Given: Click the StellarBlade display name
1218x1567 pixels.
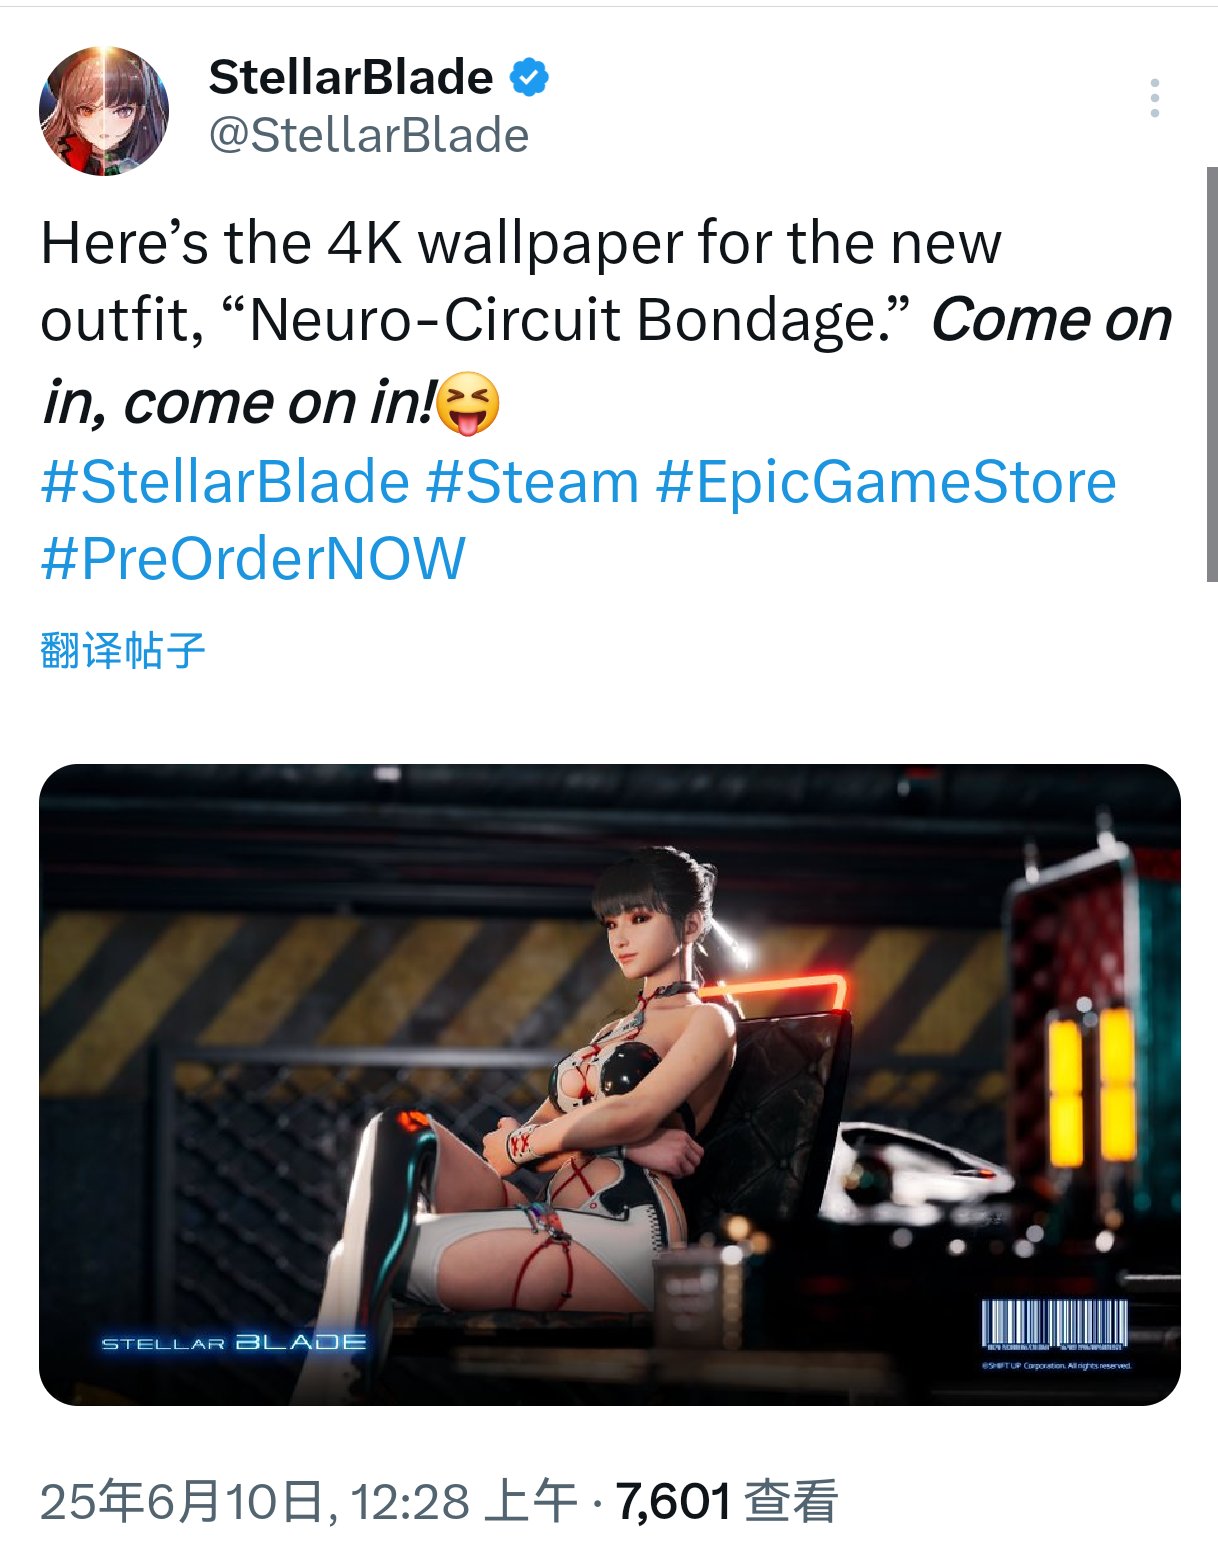Looking at the screenshot, I should point(351,78).
